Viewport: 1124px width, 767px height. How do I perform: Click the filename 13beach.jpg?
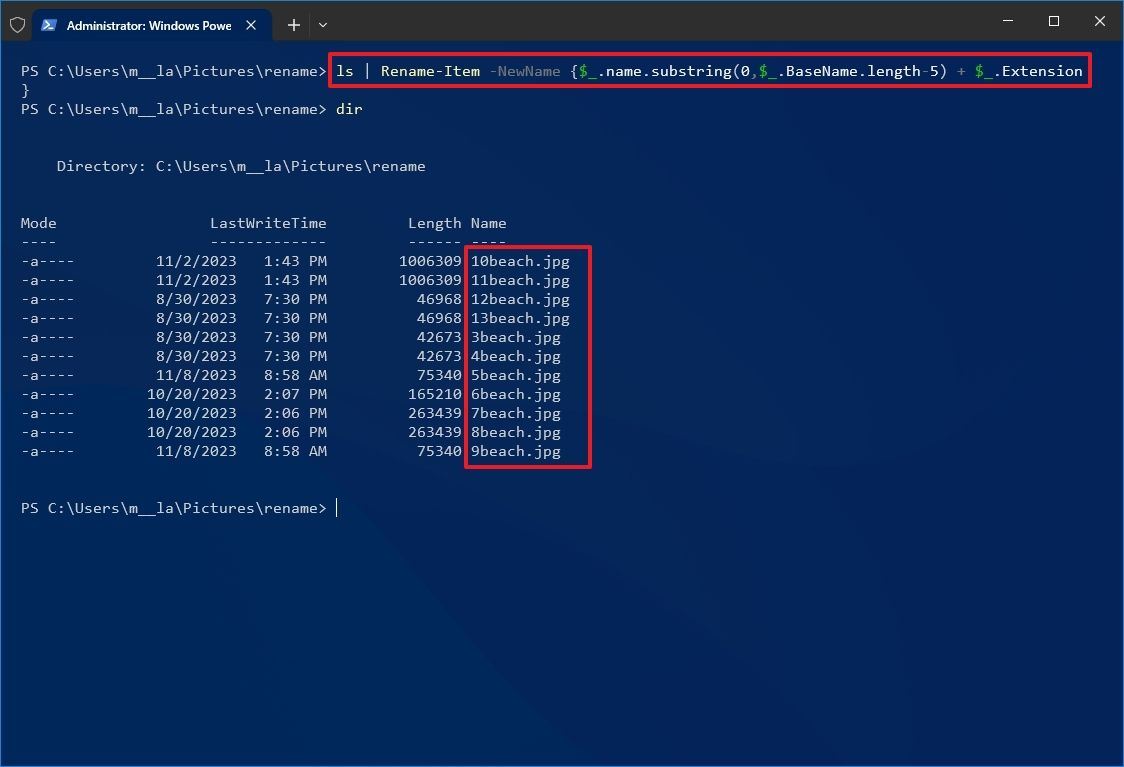tap(519, 318)
